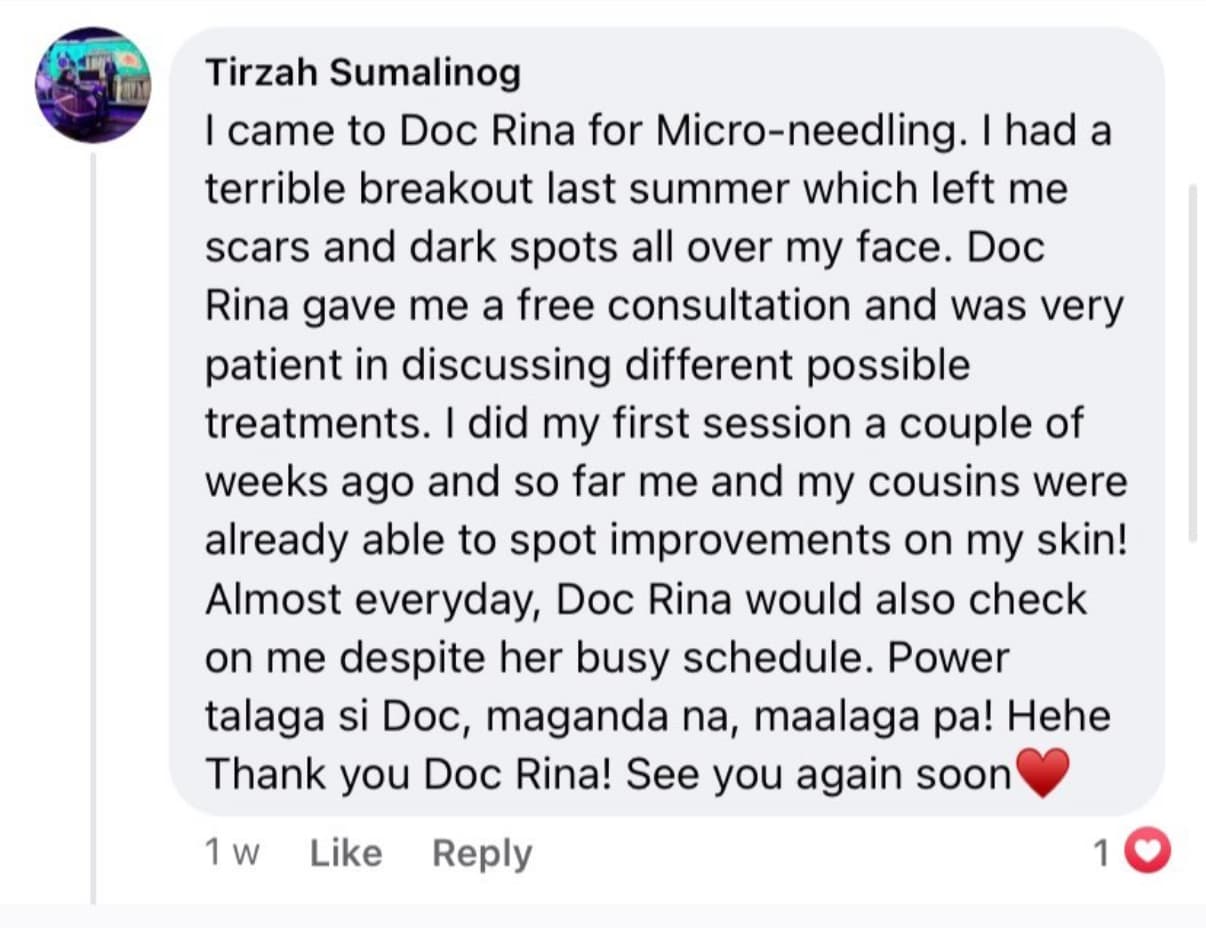Reply to Tirzah Sumalinog's comment
The width and height of the screenshot is (1206, 928).
tap(482, 853)
